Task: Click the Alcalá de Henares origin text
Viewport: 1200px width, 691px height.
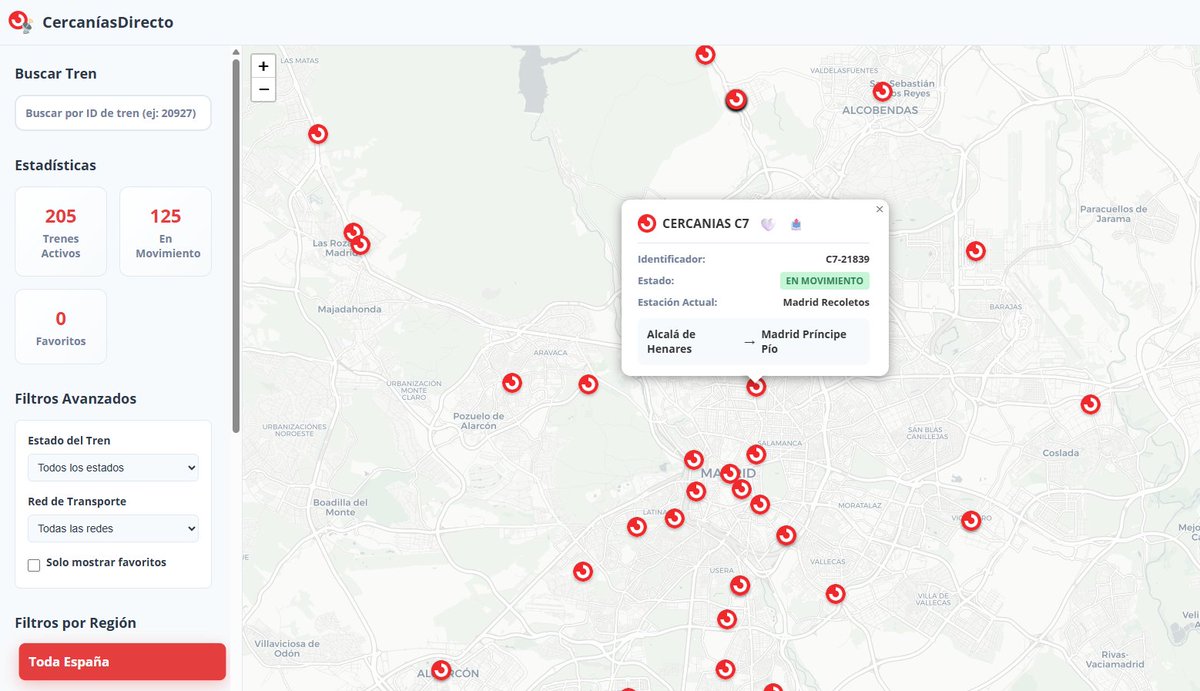Action: tap(671, 341)
